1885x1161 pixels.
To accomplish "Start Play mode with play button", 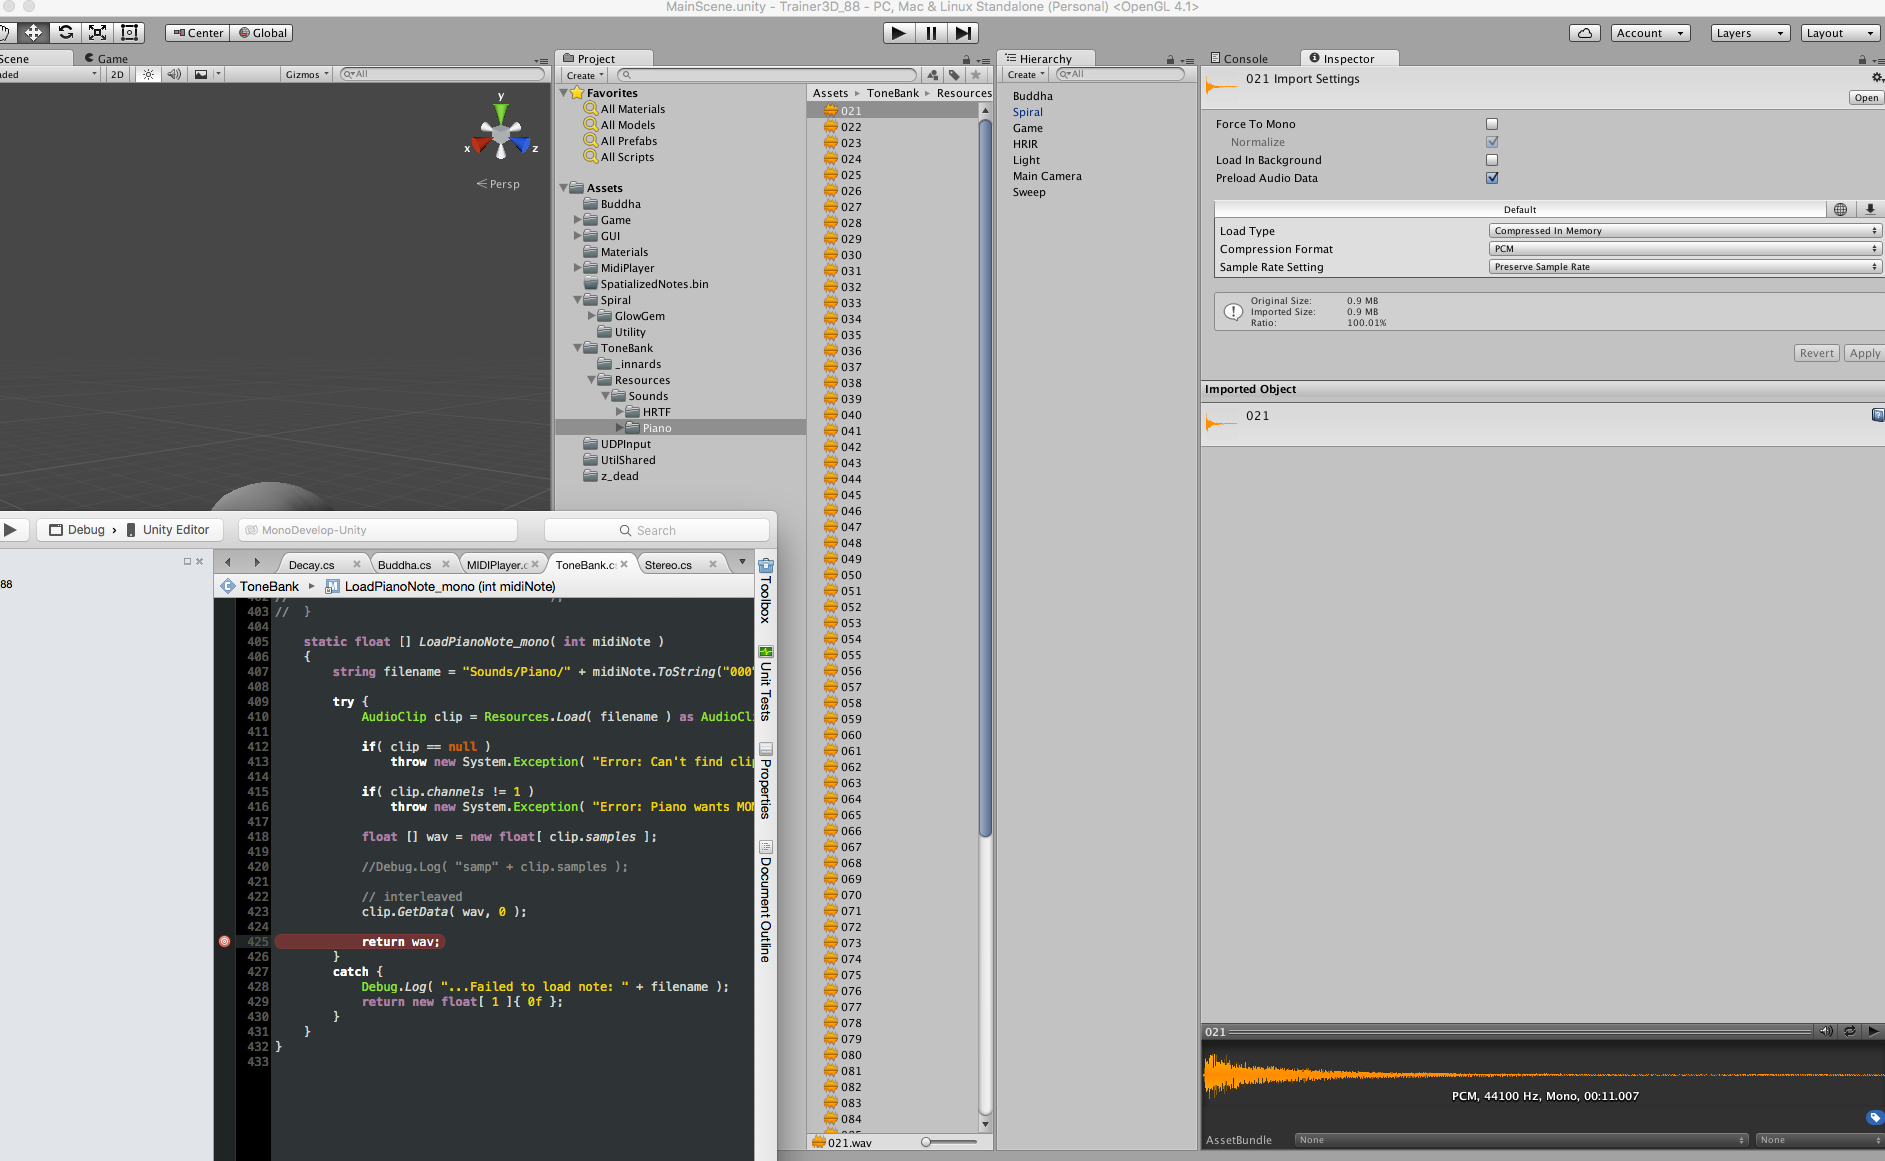I will (899, 33).
